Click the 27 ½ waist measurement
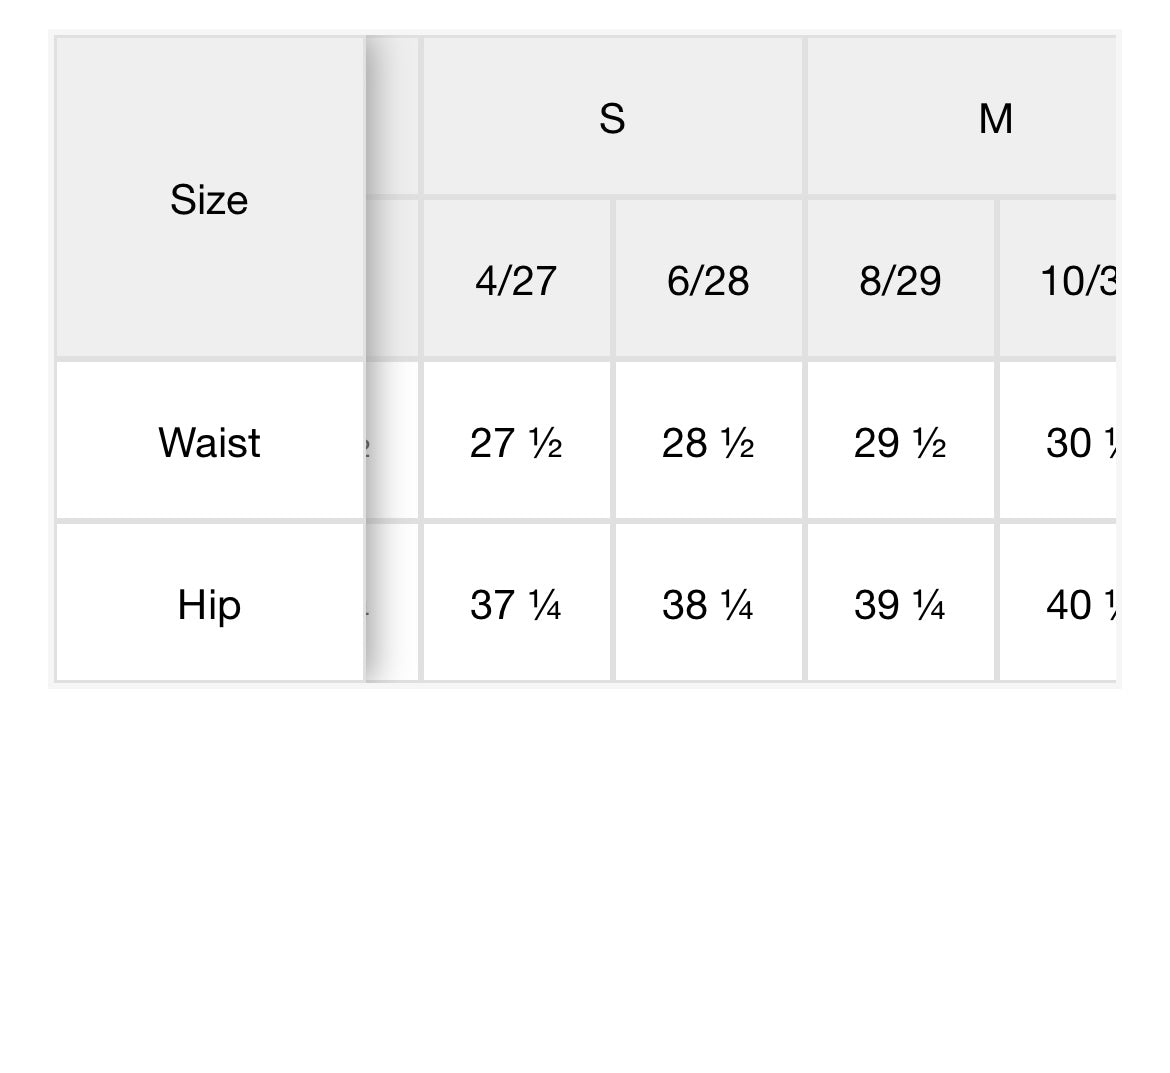Viewport: 1170px width, 1073px height. point(516,442)
